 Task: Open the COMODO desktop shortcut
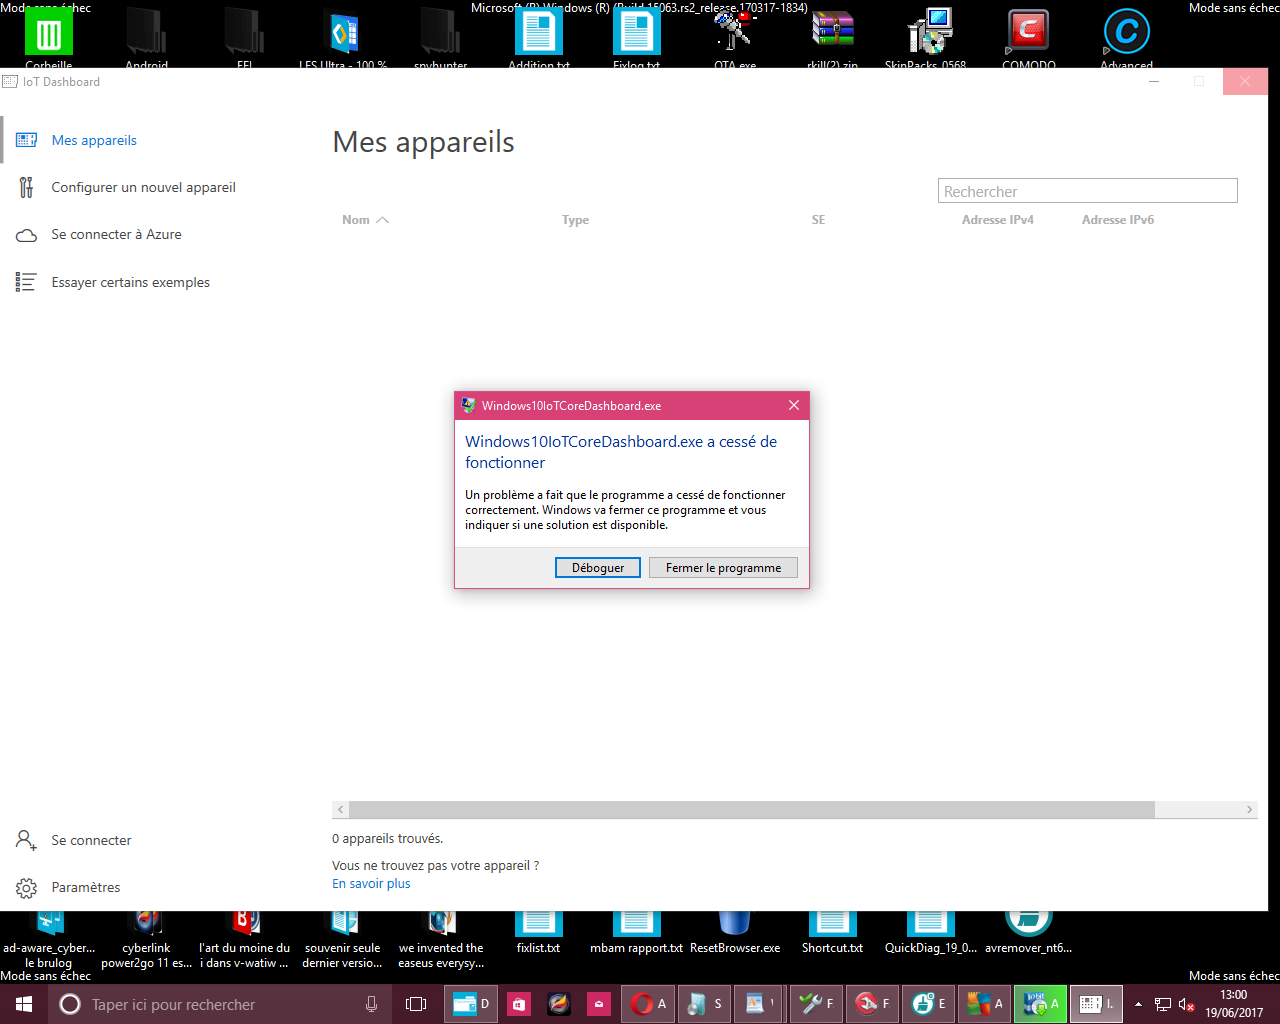(1028, 37)
